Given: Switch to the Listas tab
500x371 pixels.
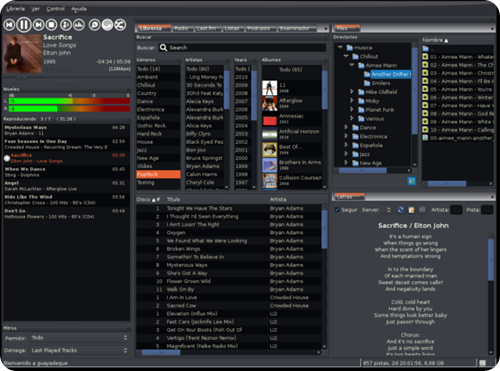Looking at the screenshot, I should pos(233,29).
